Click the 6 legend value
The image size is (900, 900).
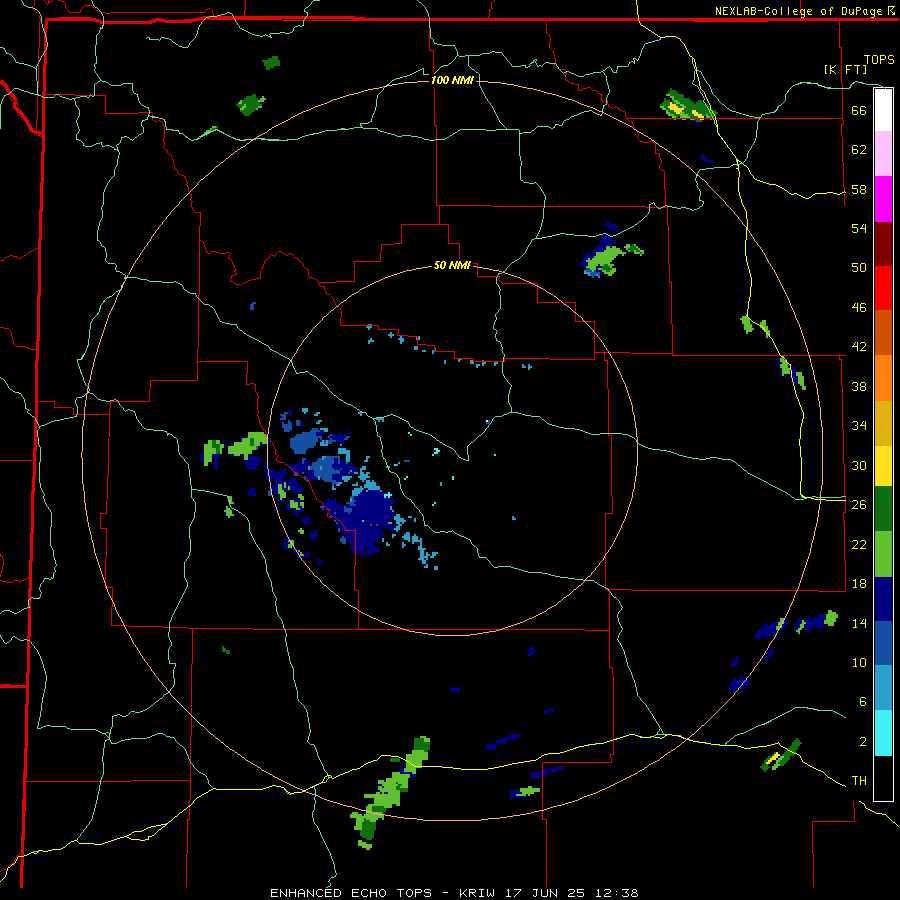[x=863, y=702]
